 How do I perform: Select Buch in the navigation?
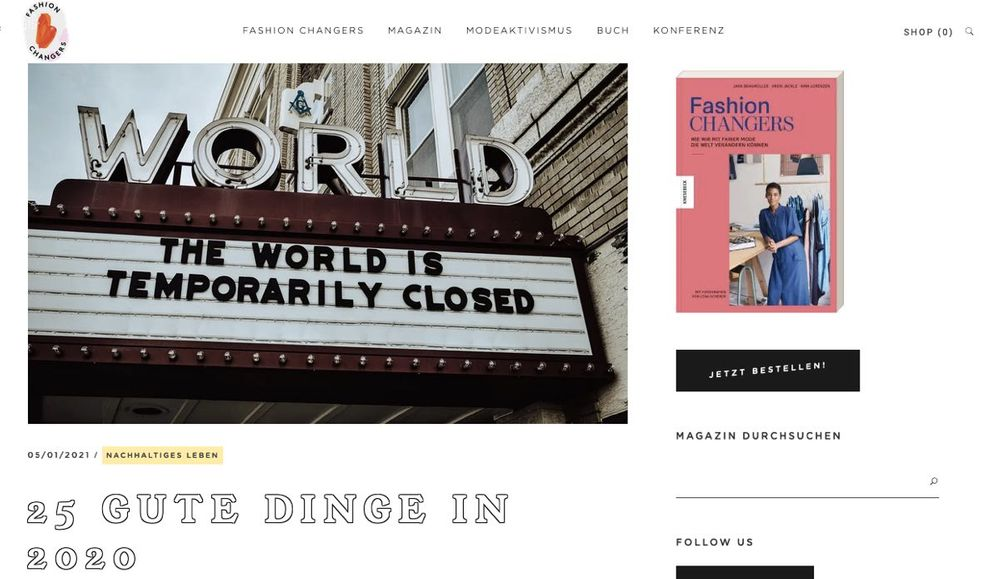(613, 31)
